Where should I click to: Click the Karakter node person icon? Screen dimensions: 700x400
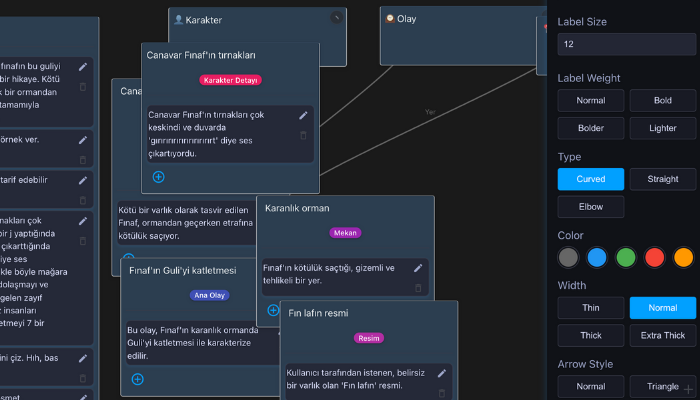pos(179,20)
